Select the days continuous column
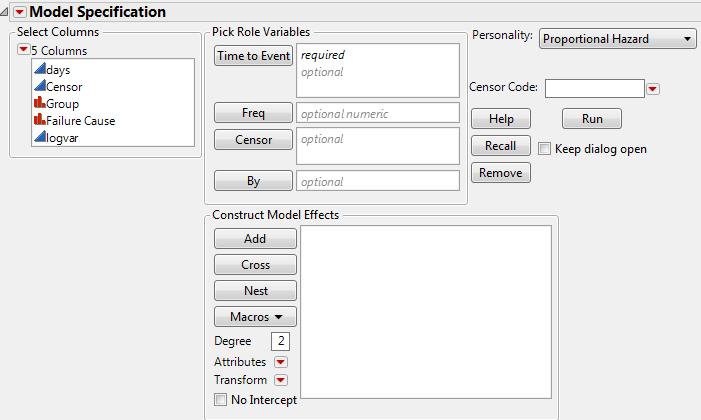 point(58,70)
